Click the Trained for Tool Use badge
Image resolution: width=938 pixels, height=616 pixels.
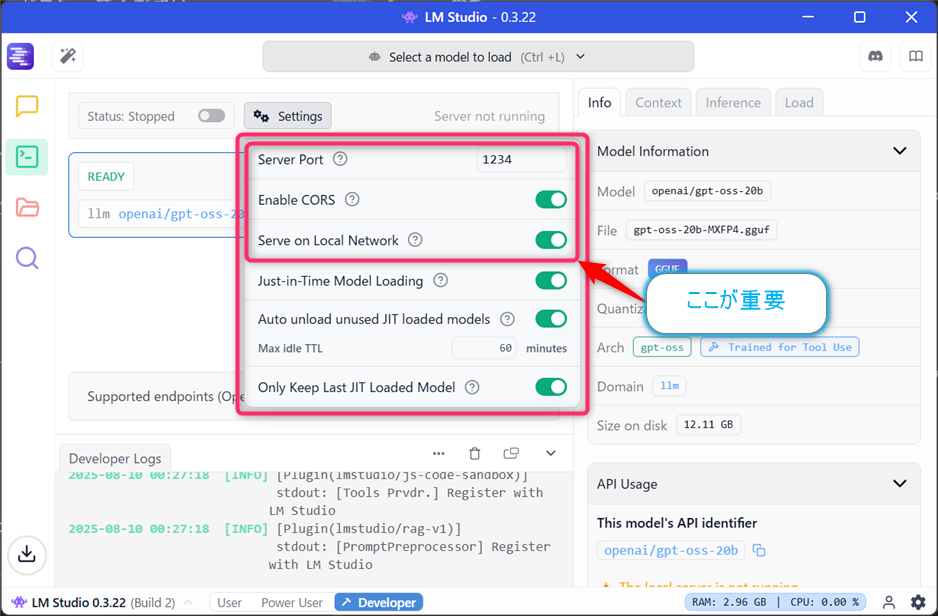(x=779, y=347)
